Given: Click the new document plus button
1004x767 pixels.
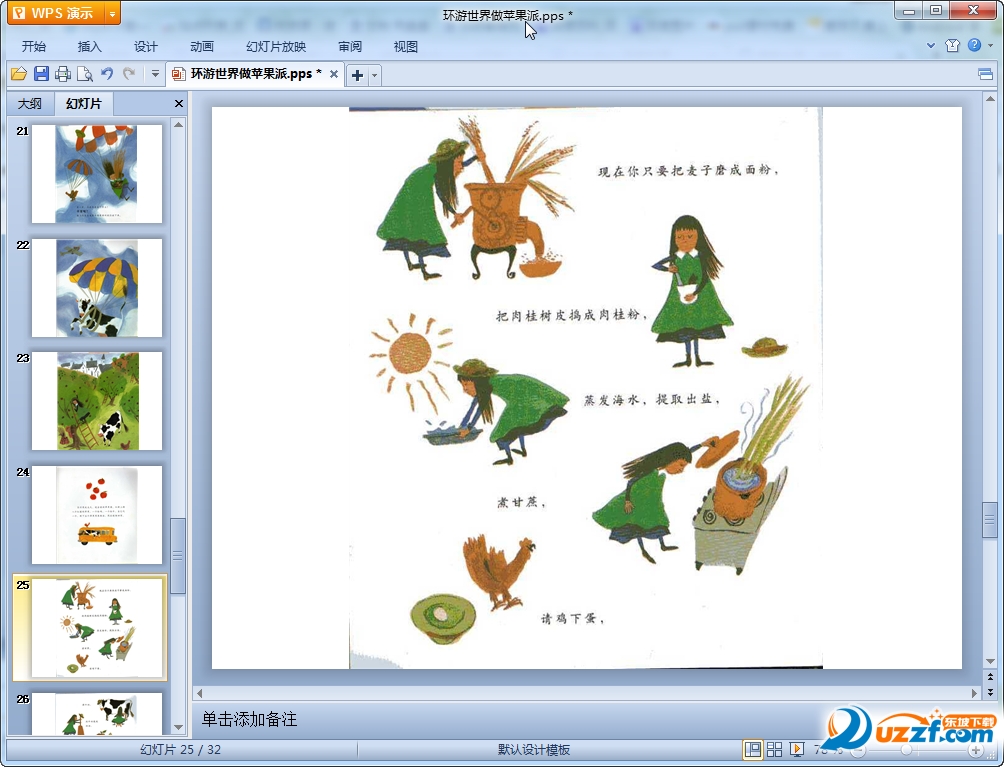Looking at the screenshot, I should tap(357, 76).
